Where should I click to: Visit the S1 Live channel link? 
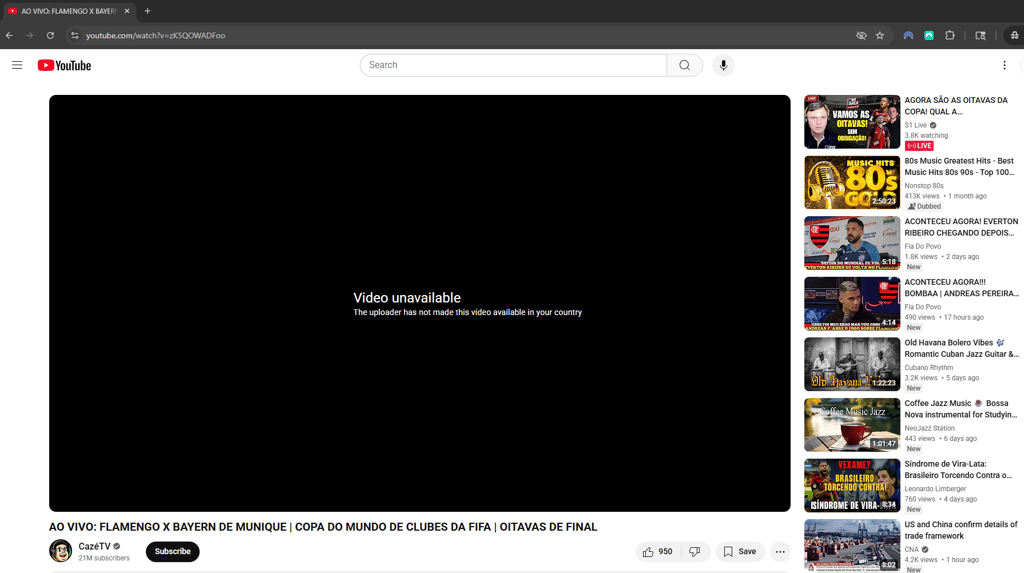tap(916, 125)
